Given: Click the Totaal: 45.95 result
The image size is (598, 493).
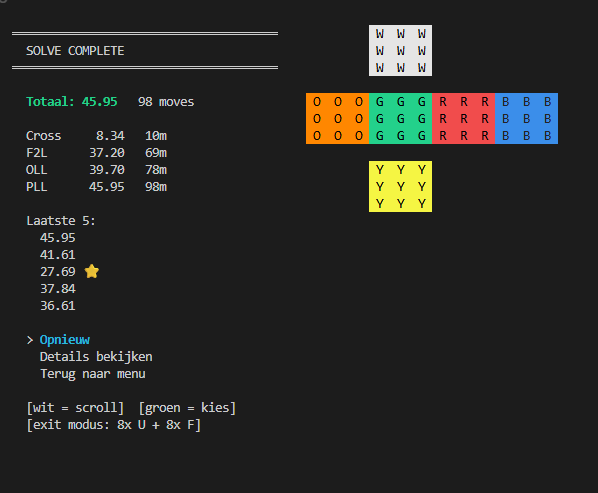Looking at the screenshot, I should (72, 102).
